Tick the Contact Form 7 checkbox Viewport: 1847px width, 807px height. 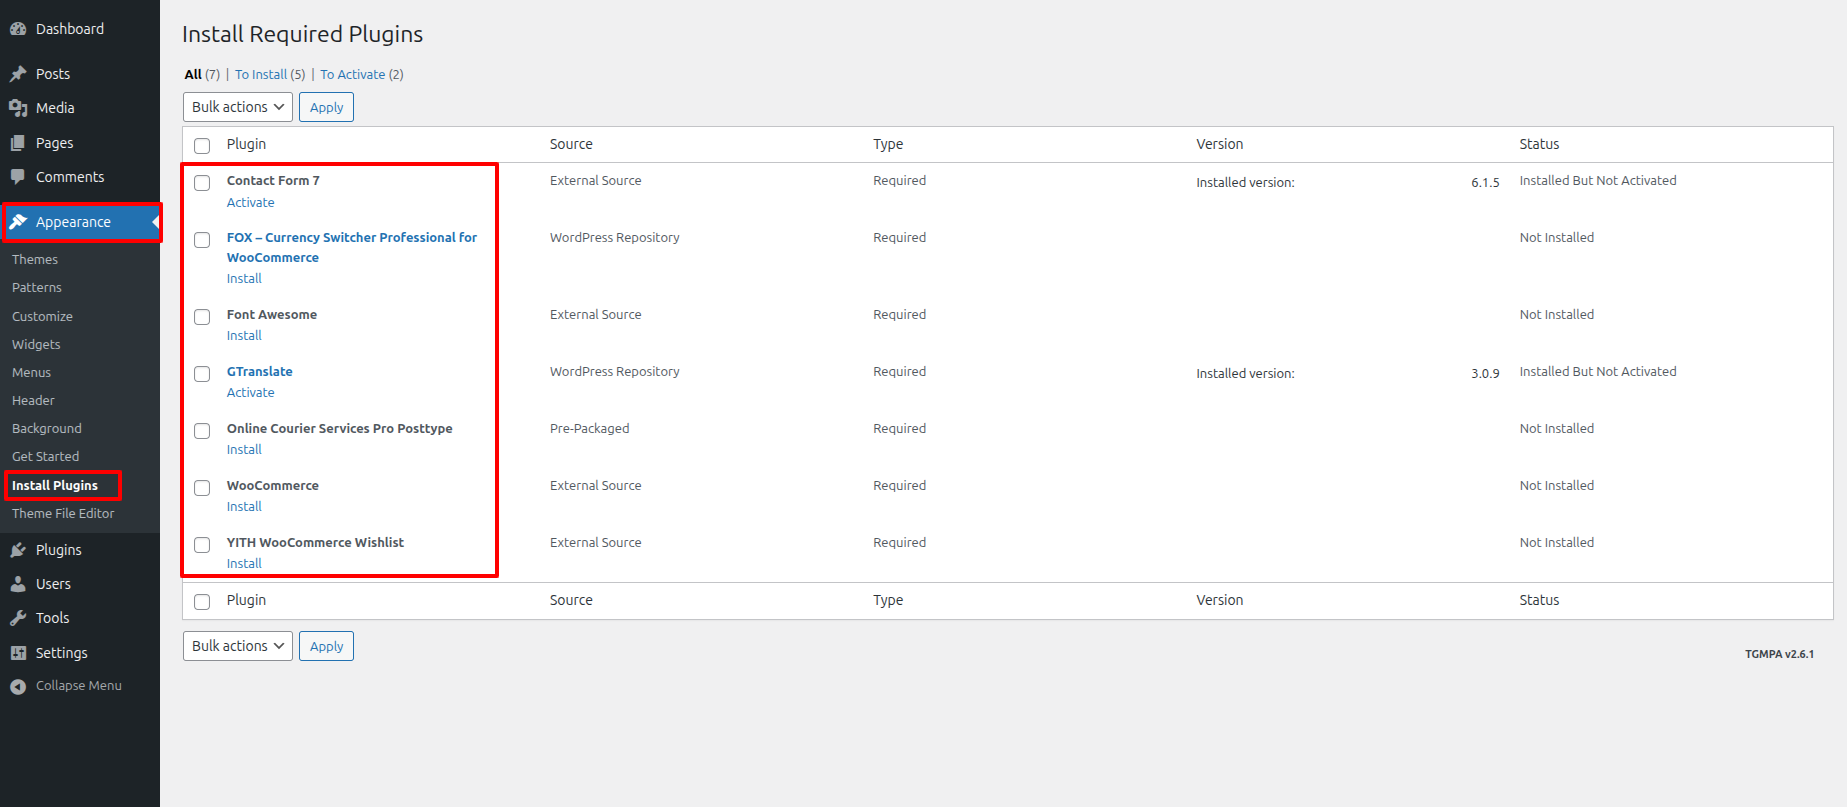202,183
